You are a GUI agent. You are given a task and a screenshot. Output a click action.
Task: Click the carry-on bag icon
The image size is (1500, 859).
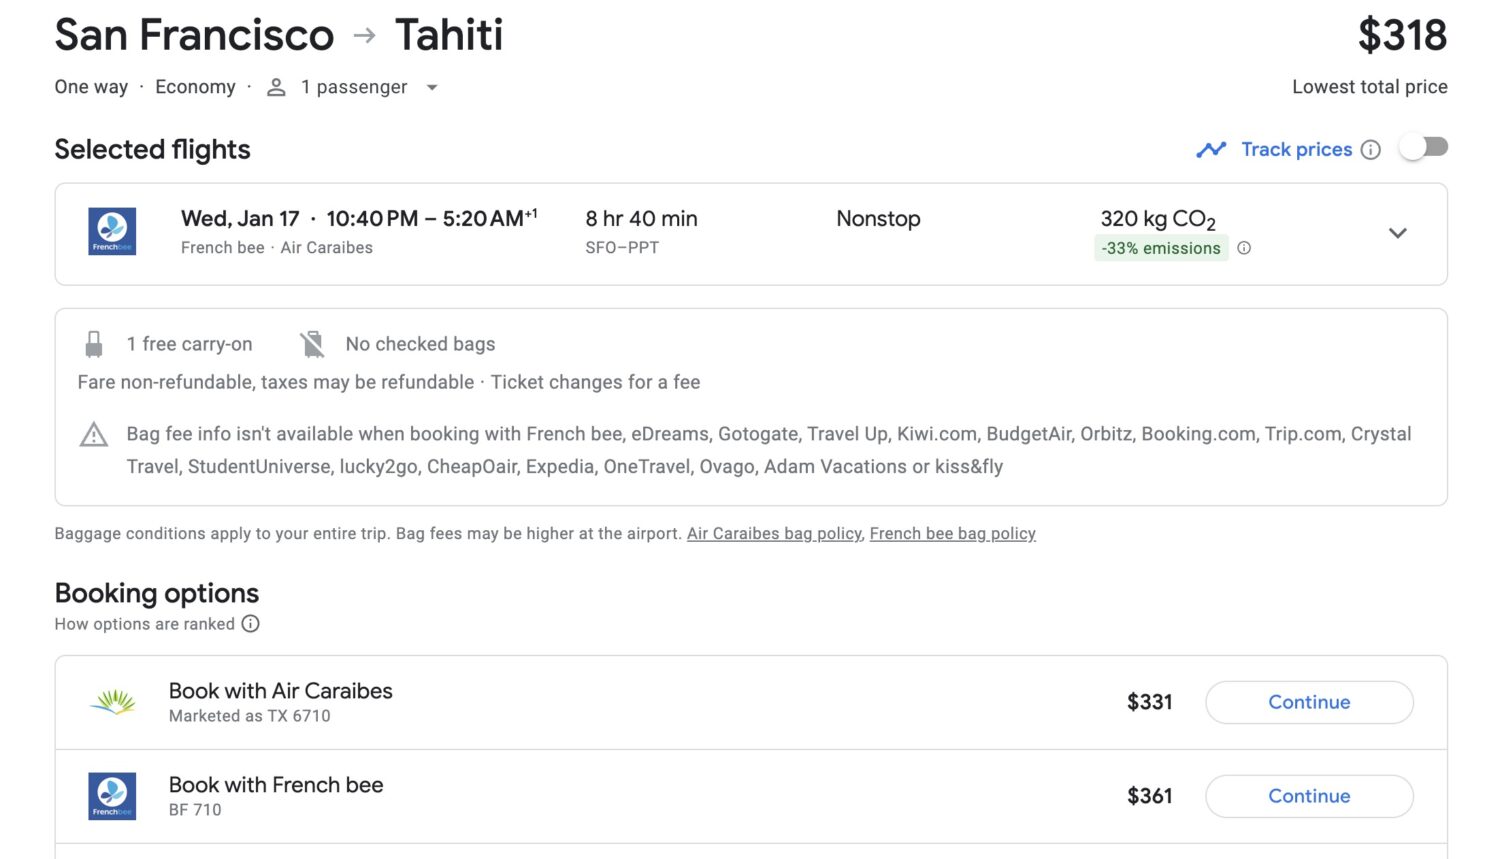(x=94, y=343)
